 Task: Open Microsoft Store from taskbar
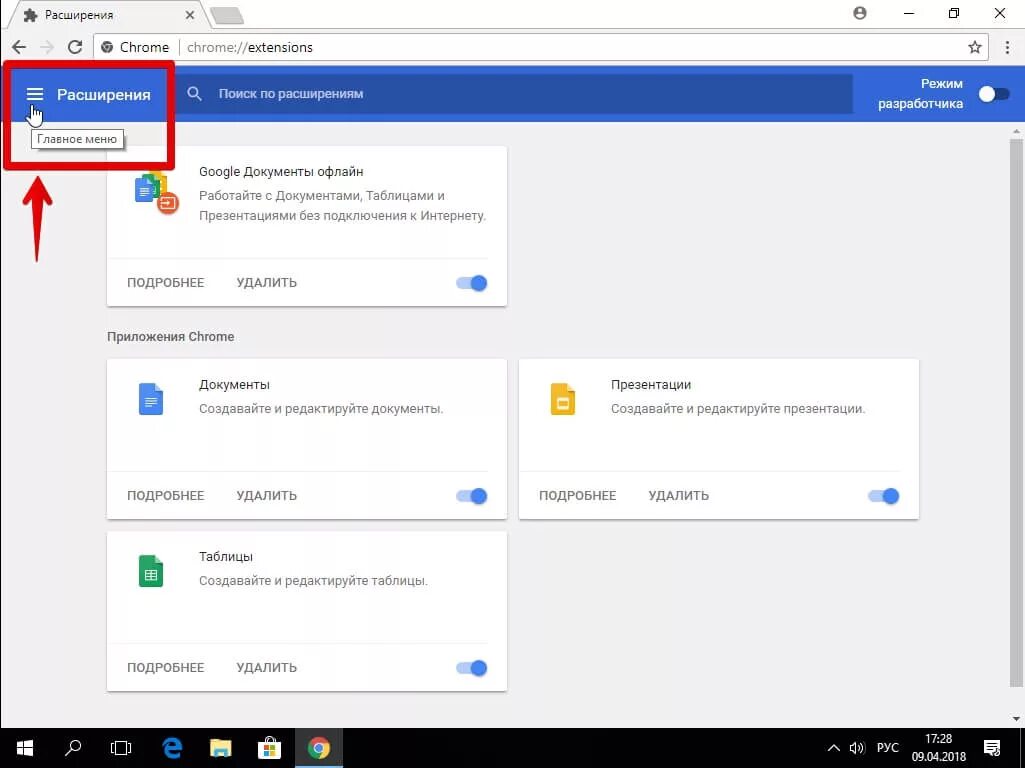click(x=269, y=748)
